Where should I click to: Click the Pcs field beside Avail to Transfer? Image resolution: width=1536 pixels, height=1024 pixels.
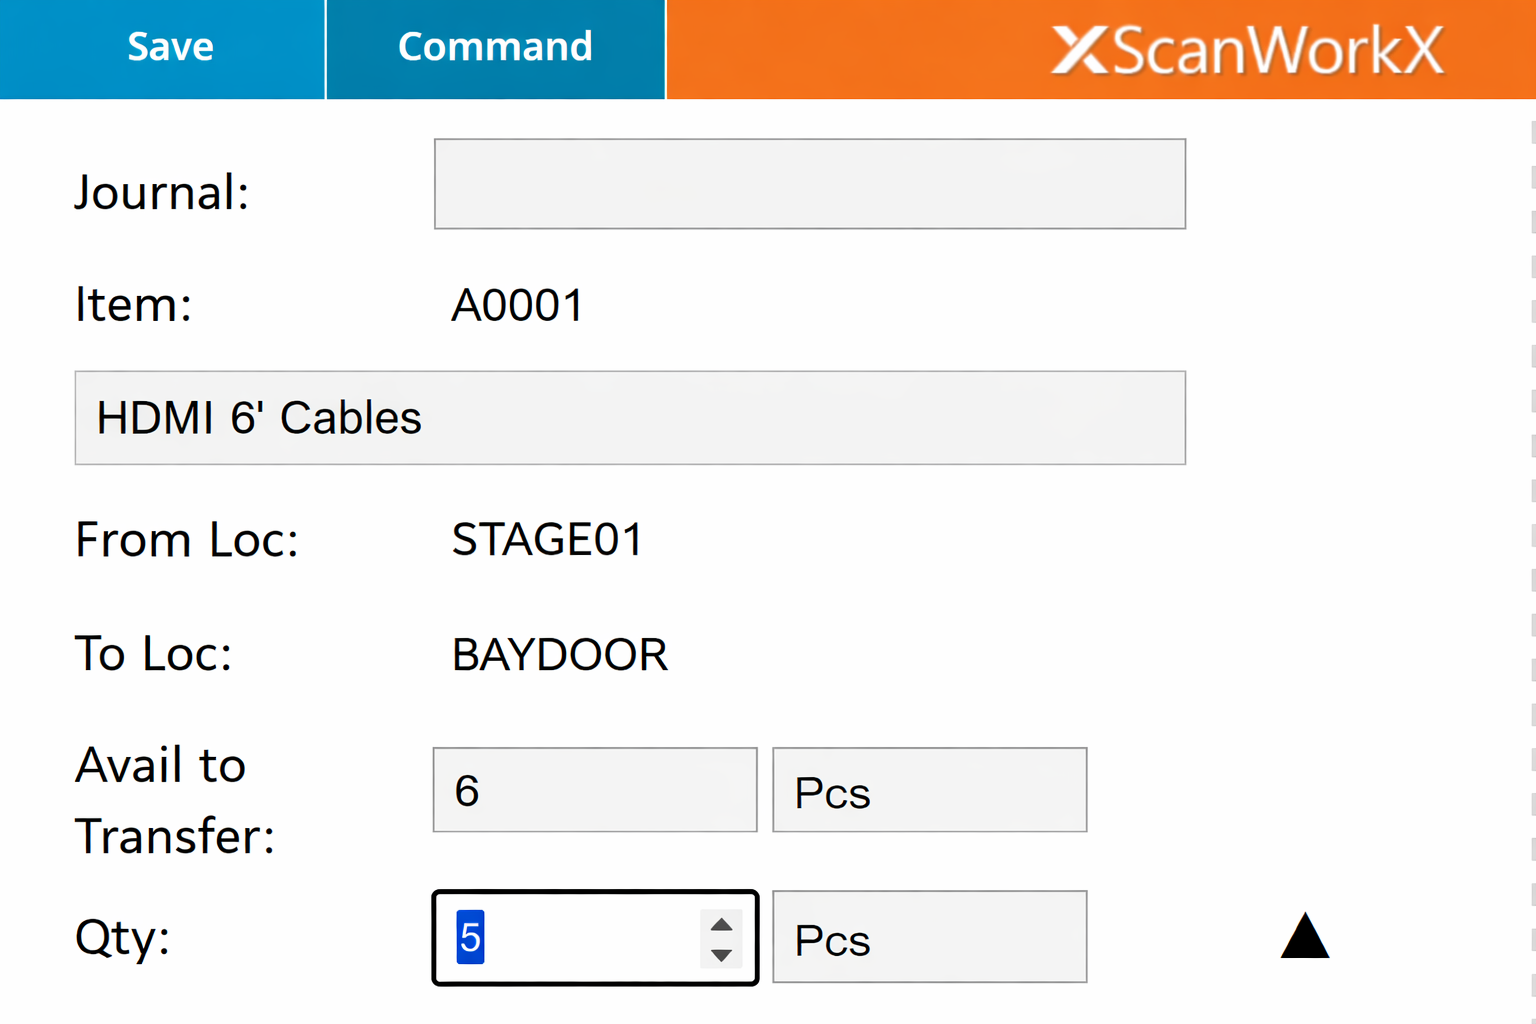point(929,790)
